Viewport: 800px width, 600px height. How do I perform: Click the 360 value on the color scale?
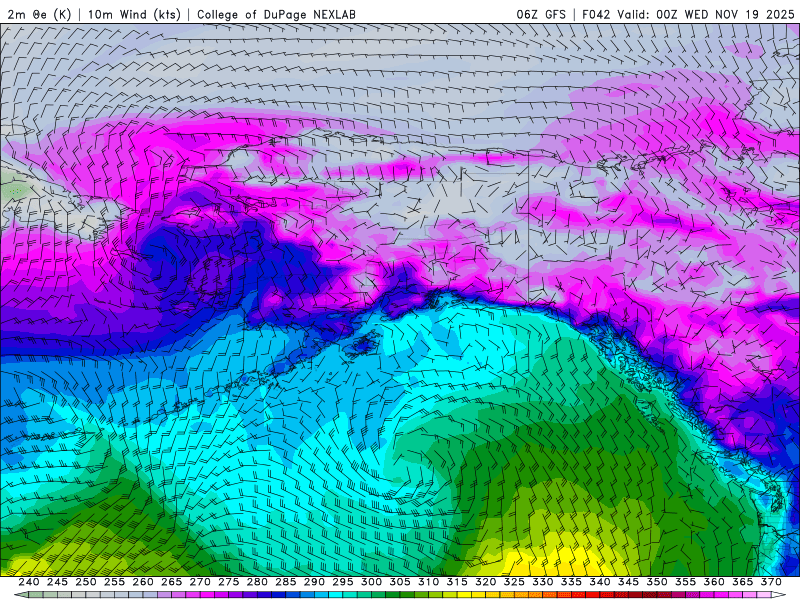pyautogui.click(x=714, y=582)
